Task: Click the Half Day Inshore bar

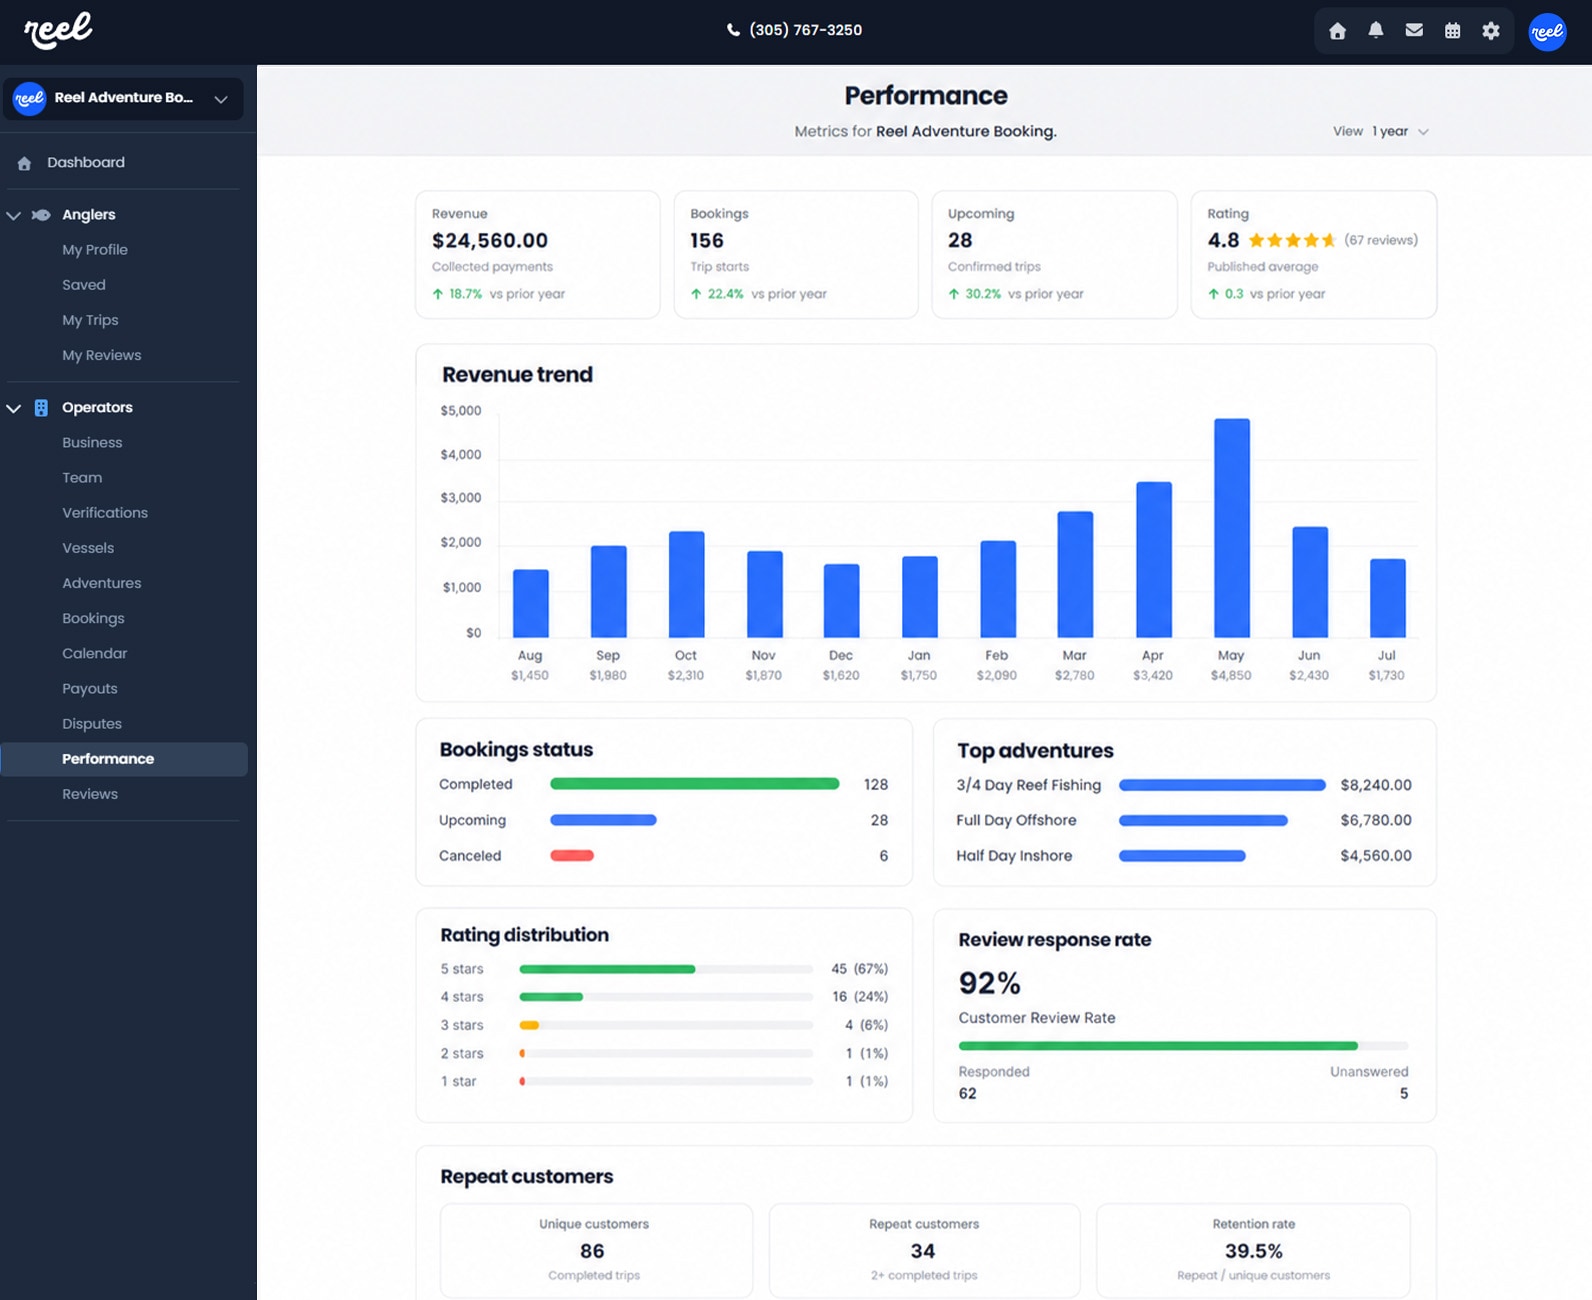Action: [1182, 856]
